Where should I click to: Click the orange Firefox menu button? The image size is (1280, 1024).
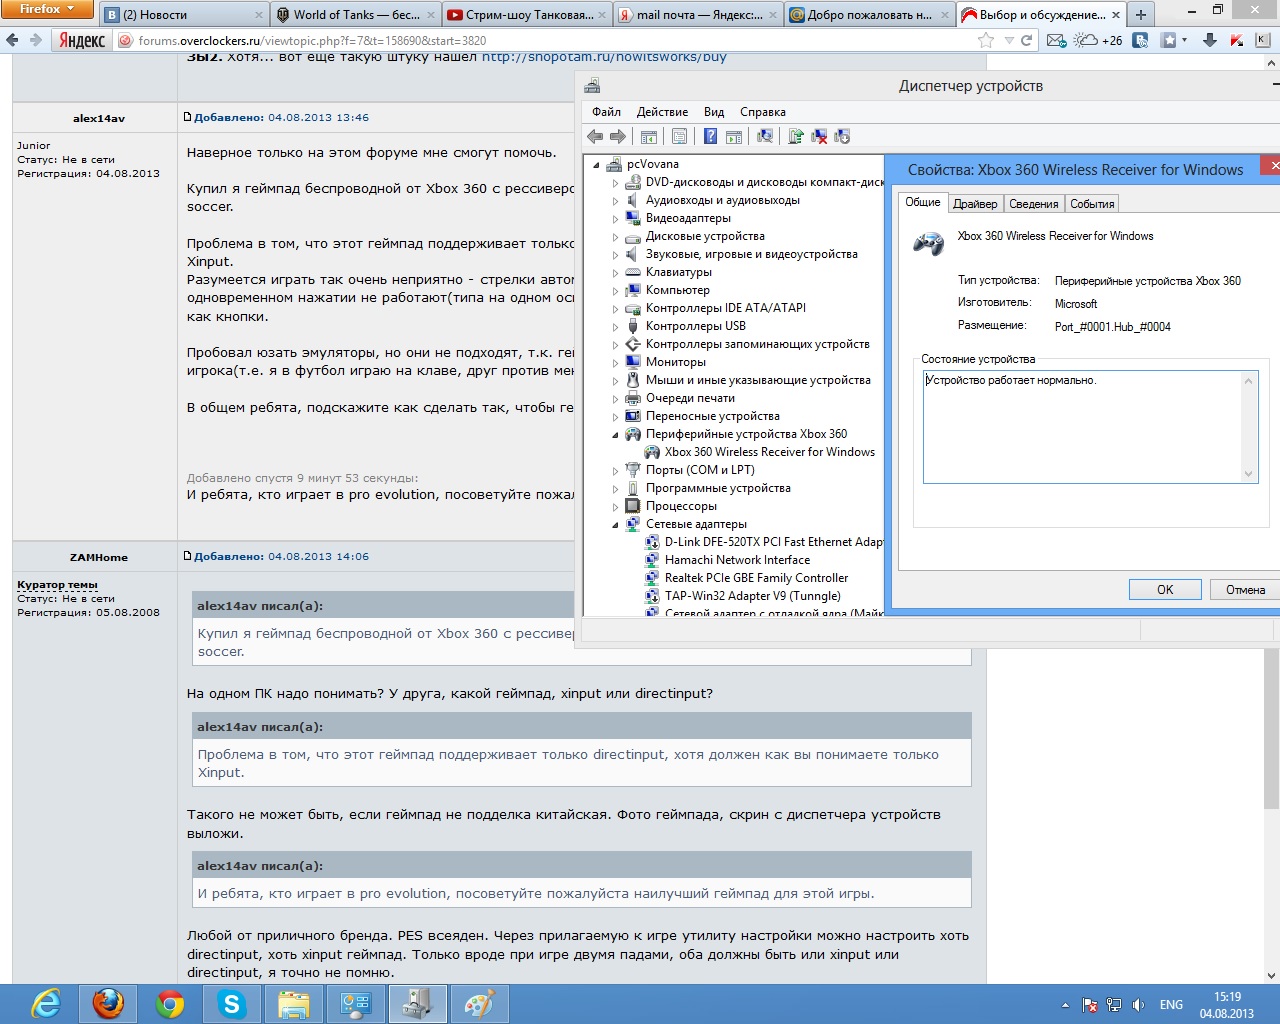point(47,10)
